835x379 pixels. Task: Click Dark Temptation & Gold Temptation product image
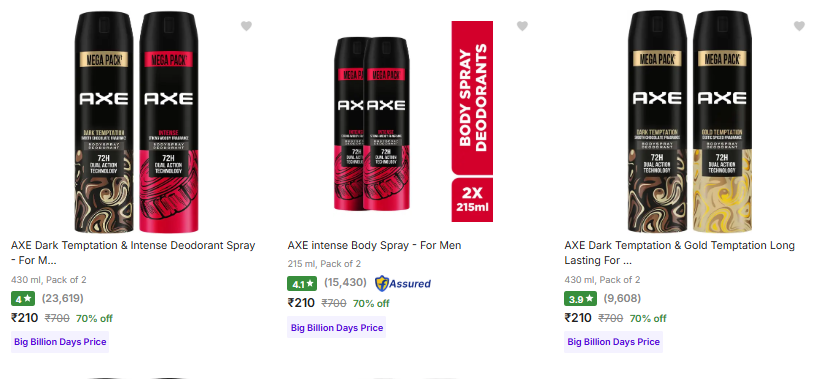[690, 121]
